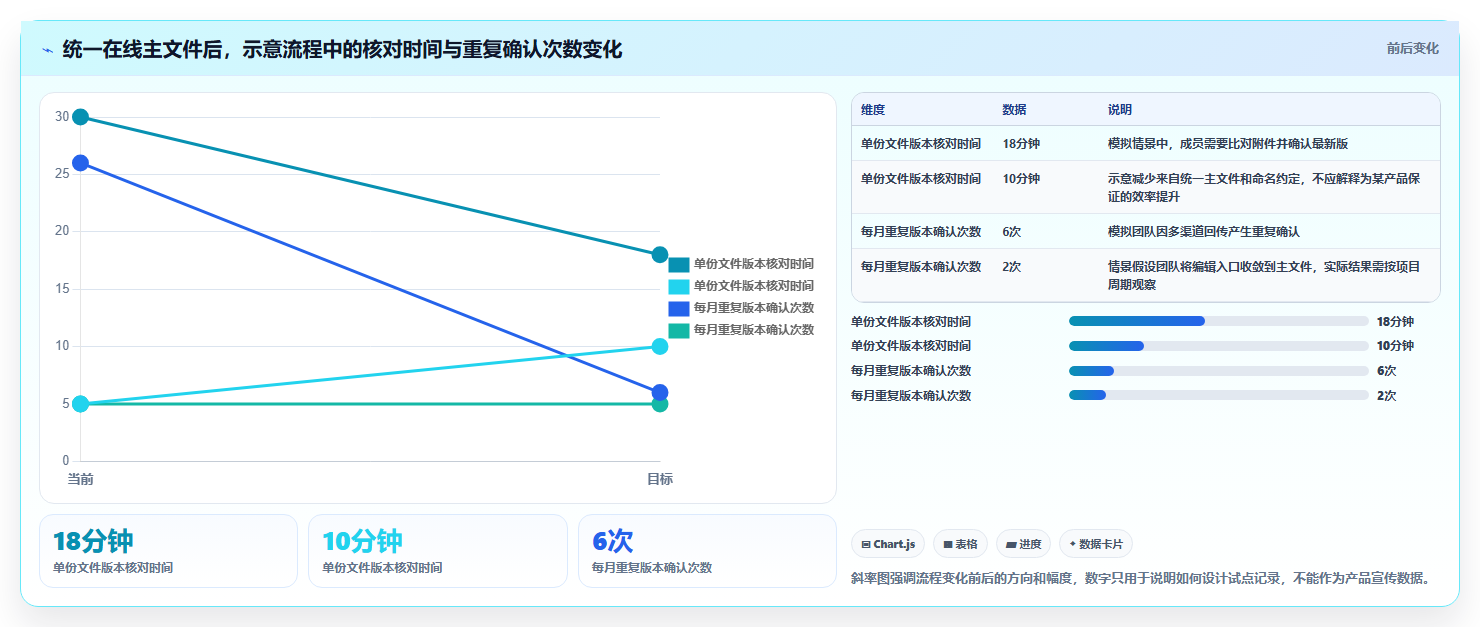Click the progress bar labeled 10分钟
The width and height of the screenshot is (1480, 627).
[1218, 346]
